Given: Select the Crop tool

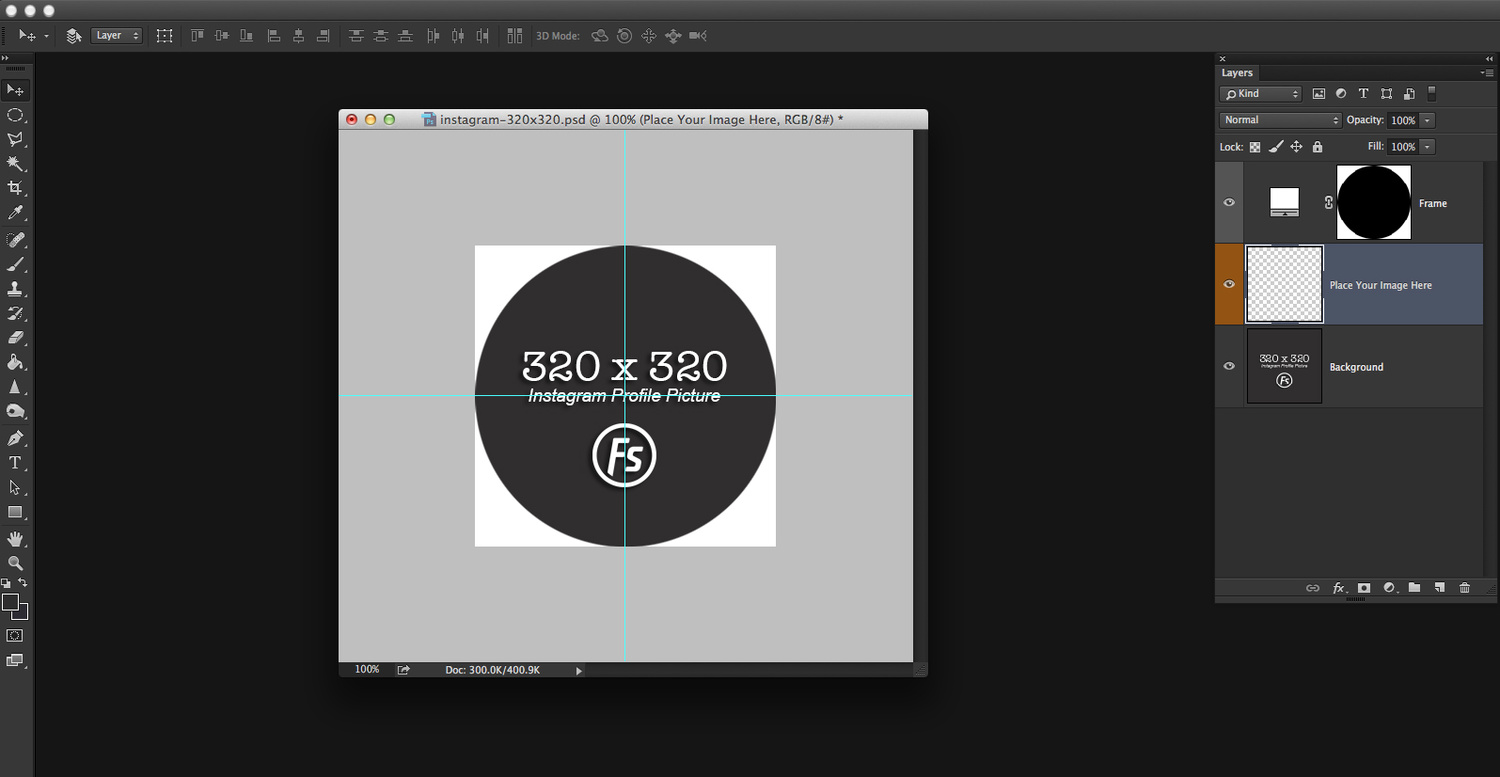Looking at the screenshot, I should tap(15, 188).
